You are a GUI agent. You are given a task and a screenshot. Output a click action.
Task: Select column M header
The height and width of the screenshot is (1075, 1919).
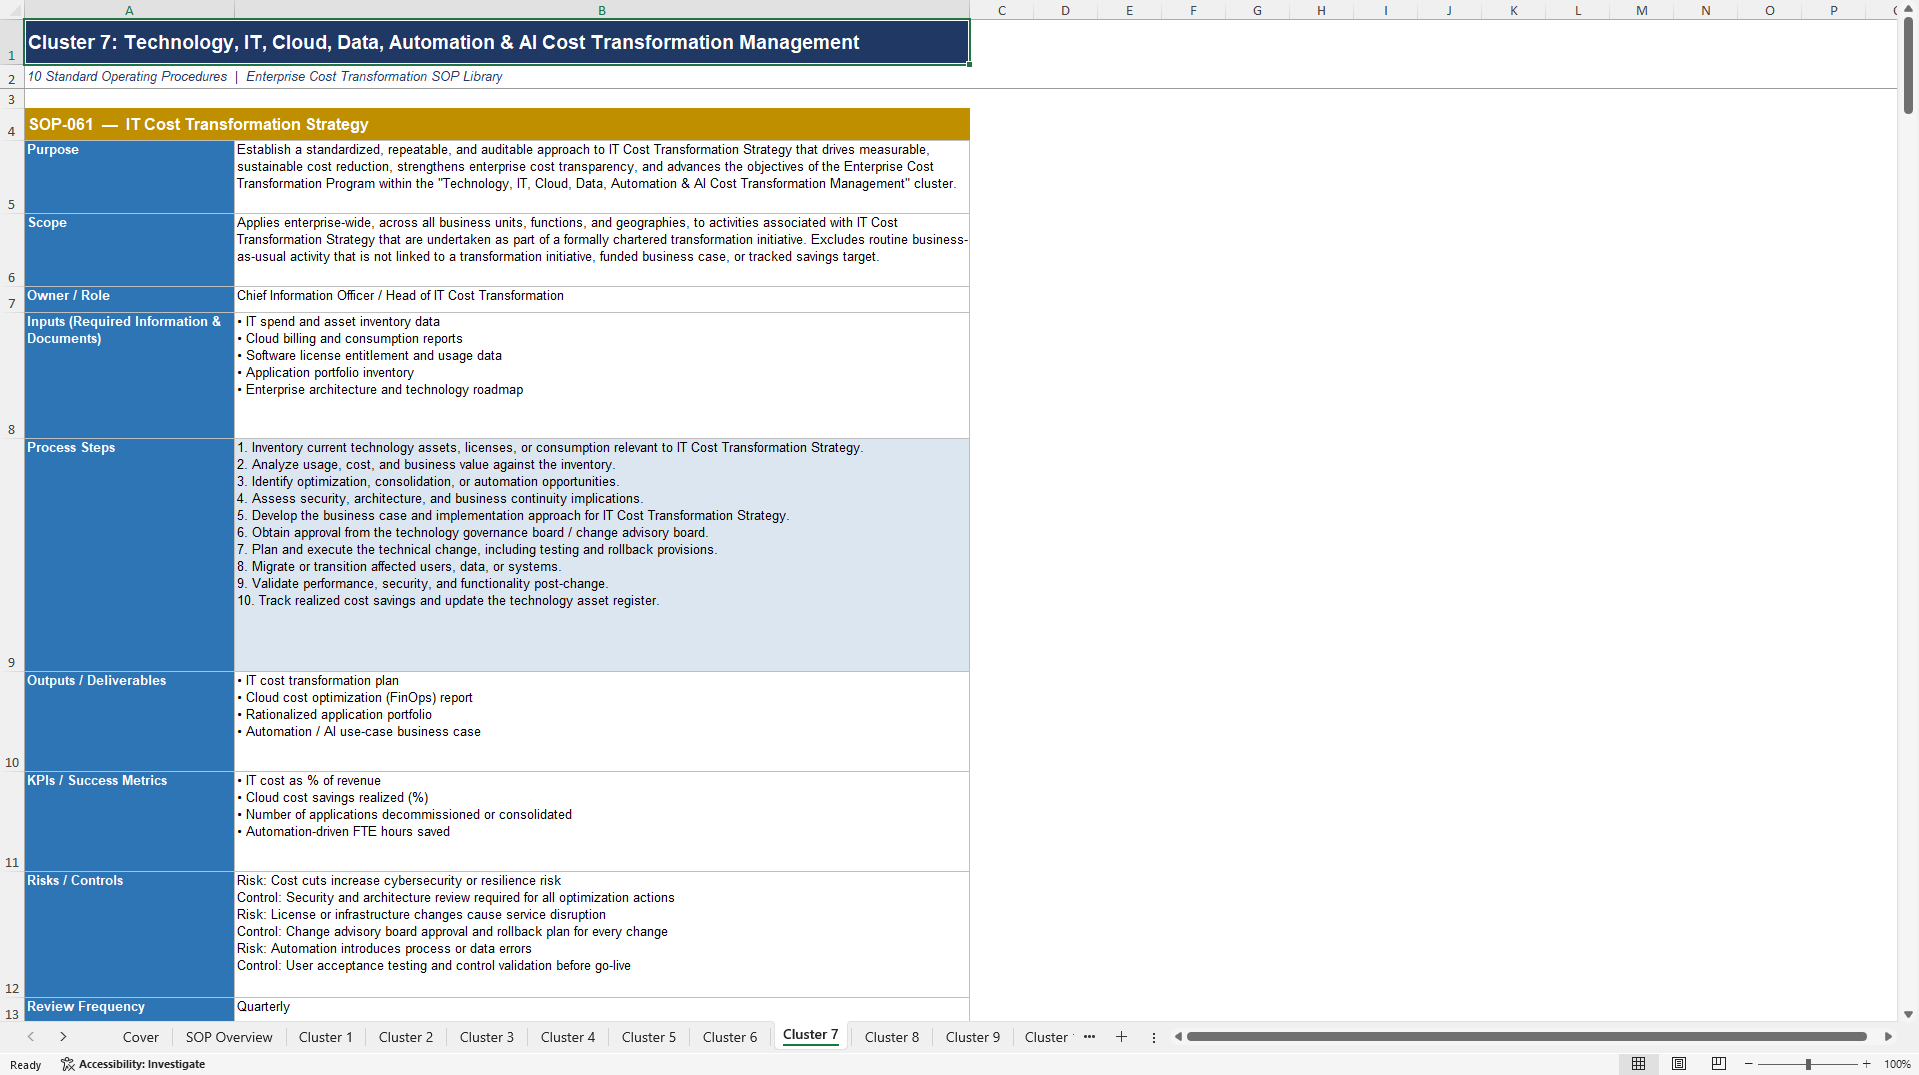point(1641,10)
